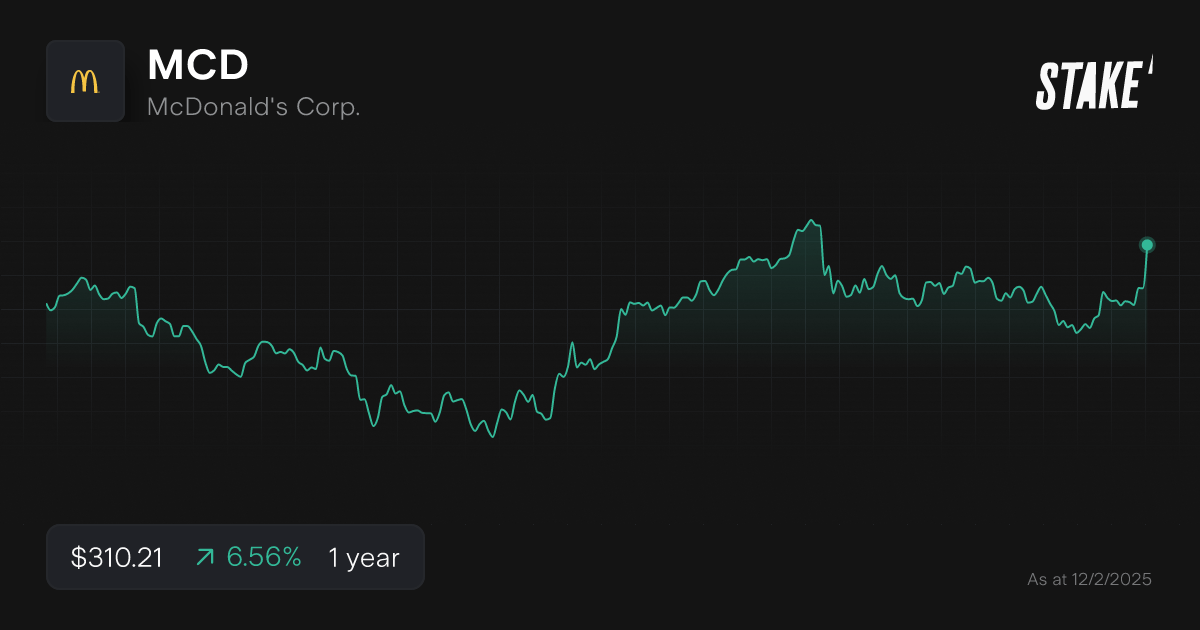Toggle the 1 year time range
Viewport: 1200px width, 630px height.
point(362,557)
